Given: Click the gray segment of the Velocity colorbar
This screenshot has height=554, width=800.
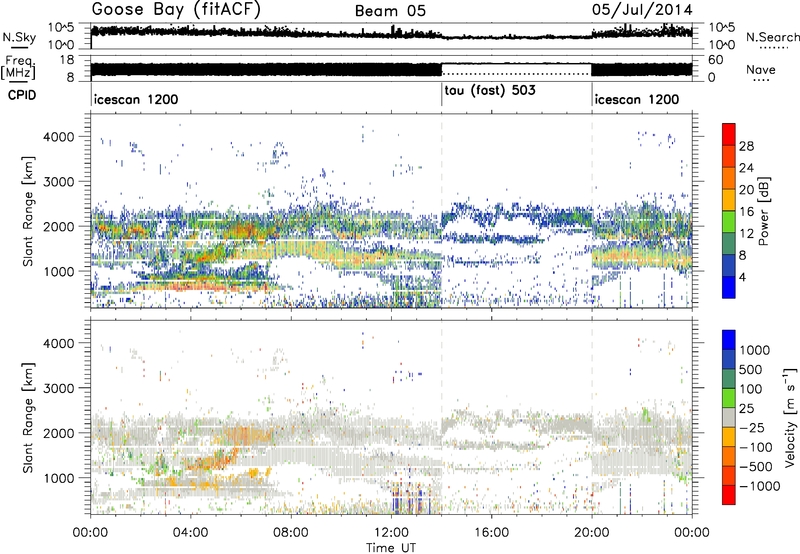Looking at the screenshot, I should pyautogui.click(x=729, y=417).
